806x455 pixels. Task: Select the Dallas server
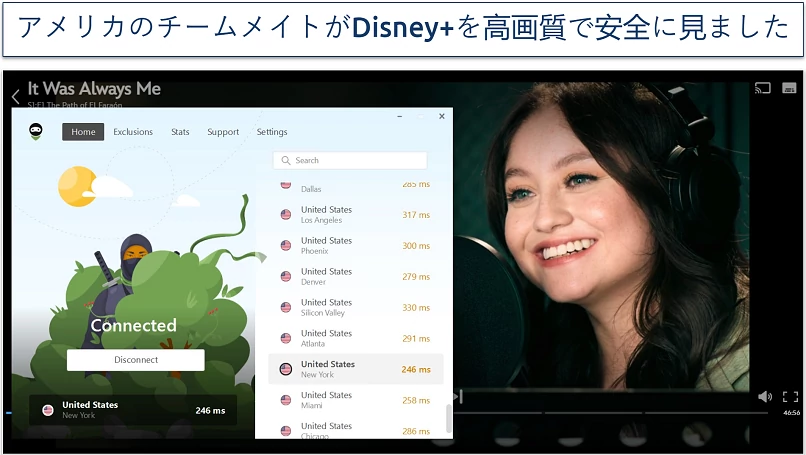[355, 188]
